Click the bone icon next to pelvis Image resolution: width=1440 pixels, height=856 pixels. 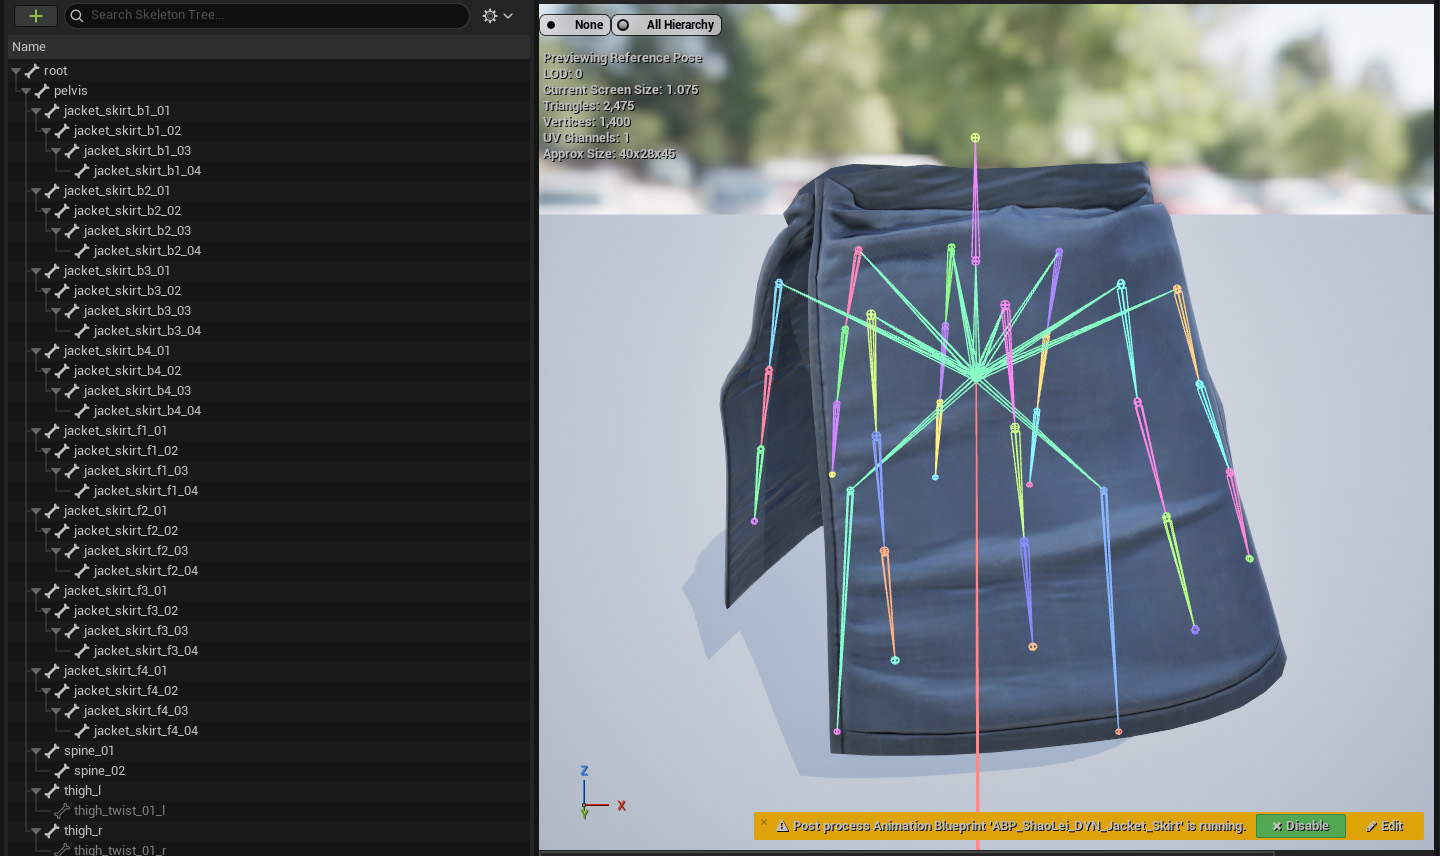point(42,91)
